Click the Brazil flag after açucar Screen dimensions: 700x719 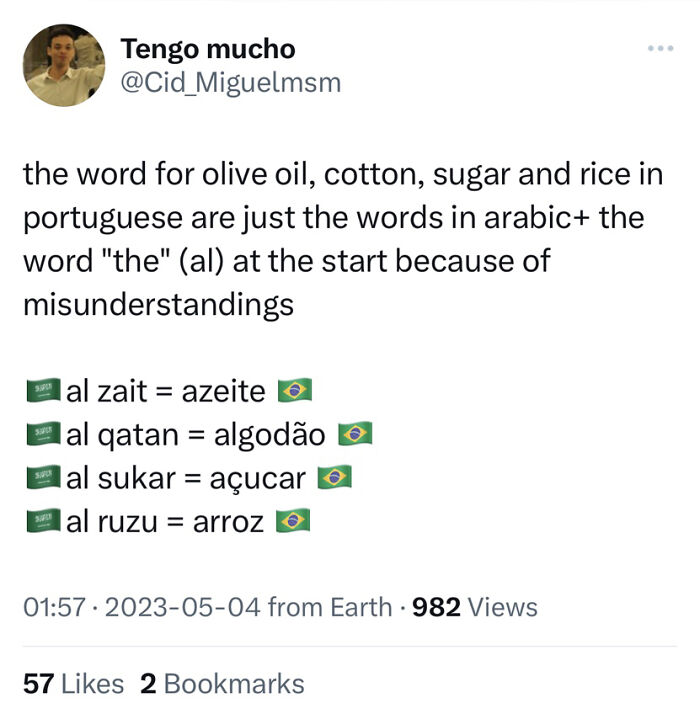[334, 478]
